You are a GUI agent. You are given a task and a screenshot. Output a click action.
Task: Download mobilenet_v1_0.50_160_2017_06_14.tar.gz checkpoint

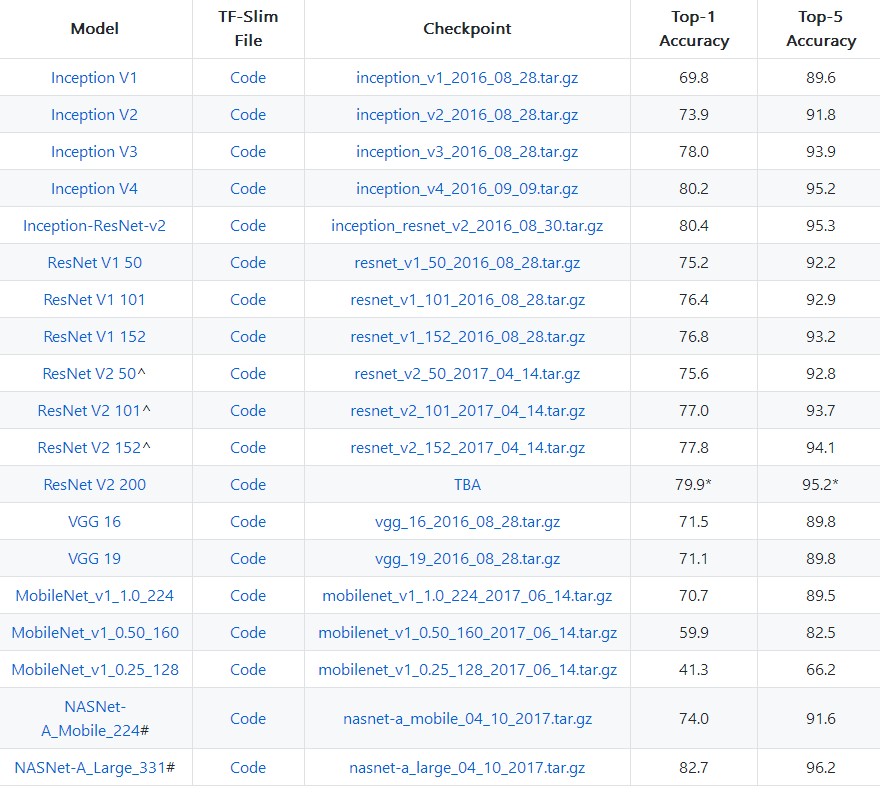pos(468,633)
